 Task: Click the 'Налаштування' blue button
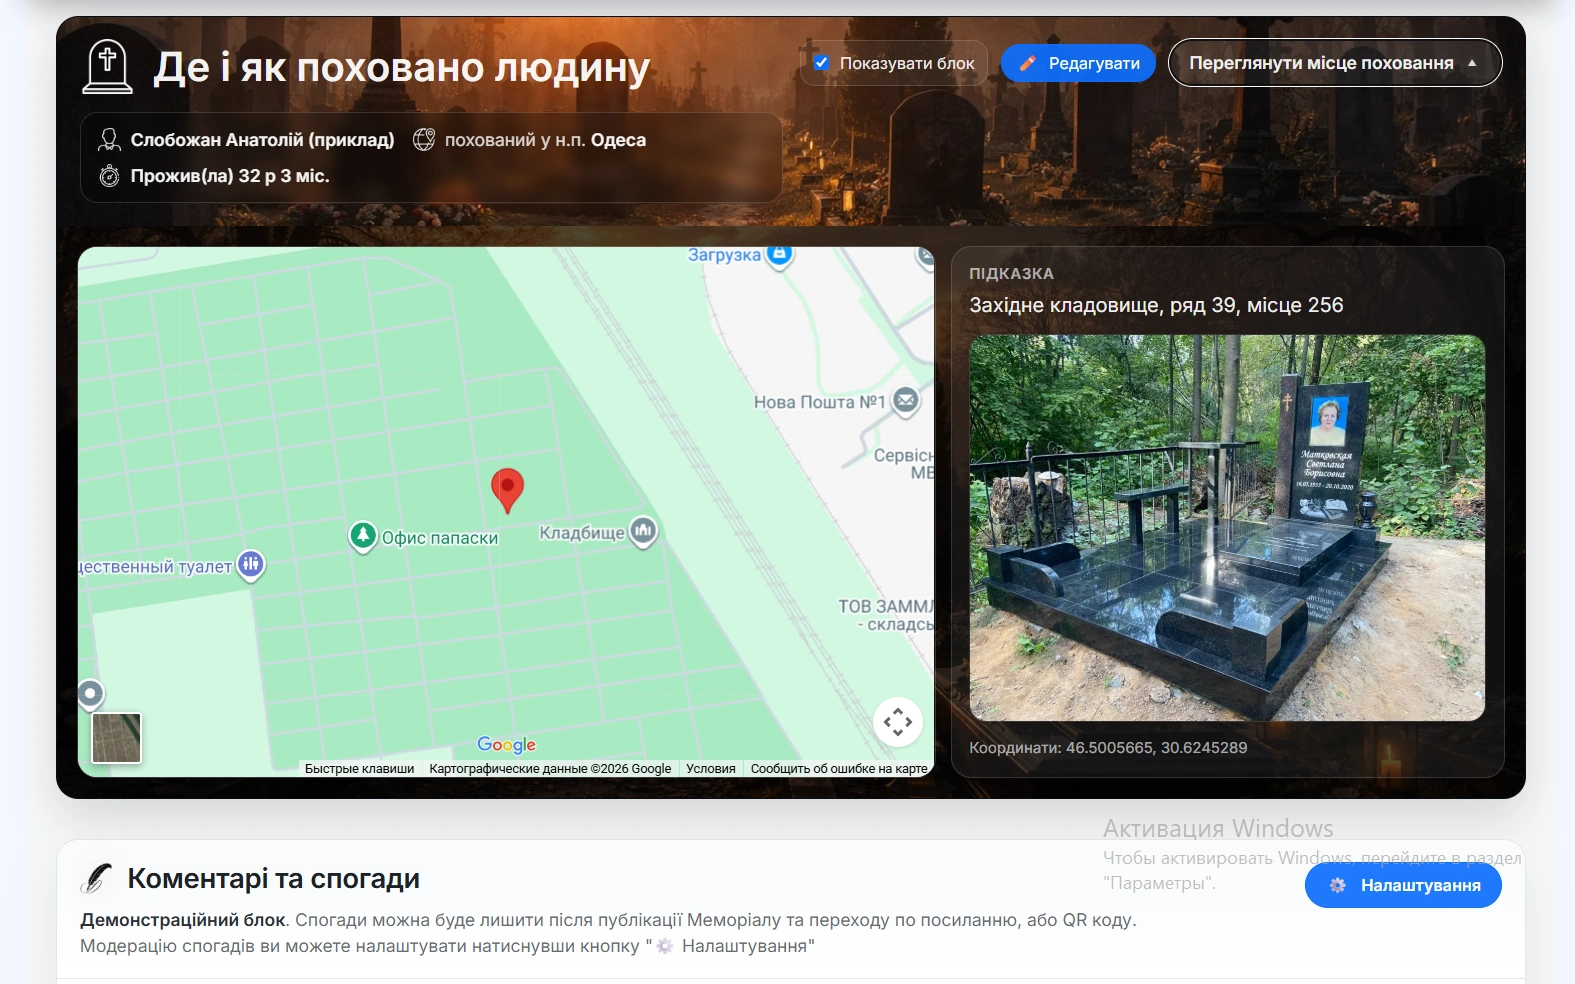(1403, 885)
